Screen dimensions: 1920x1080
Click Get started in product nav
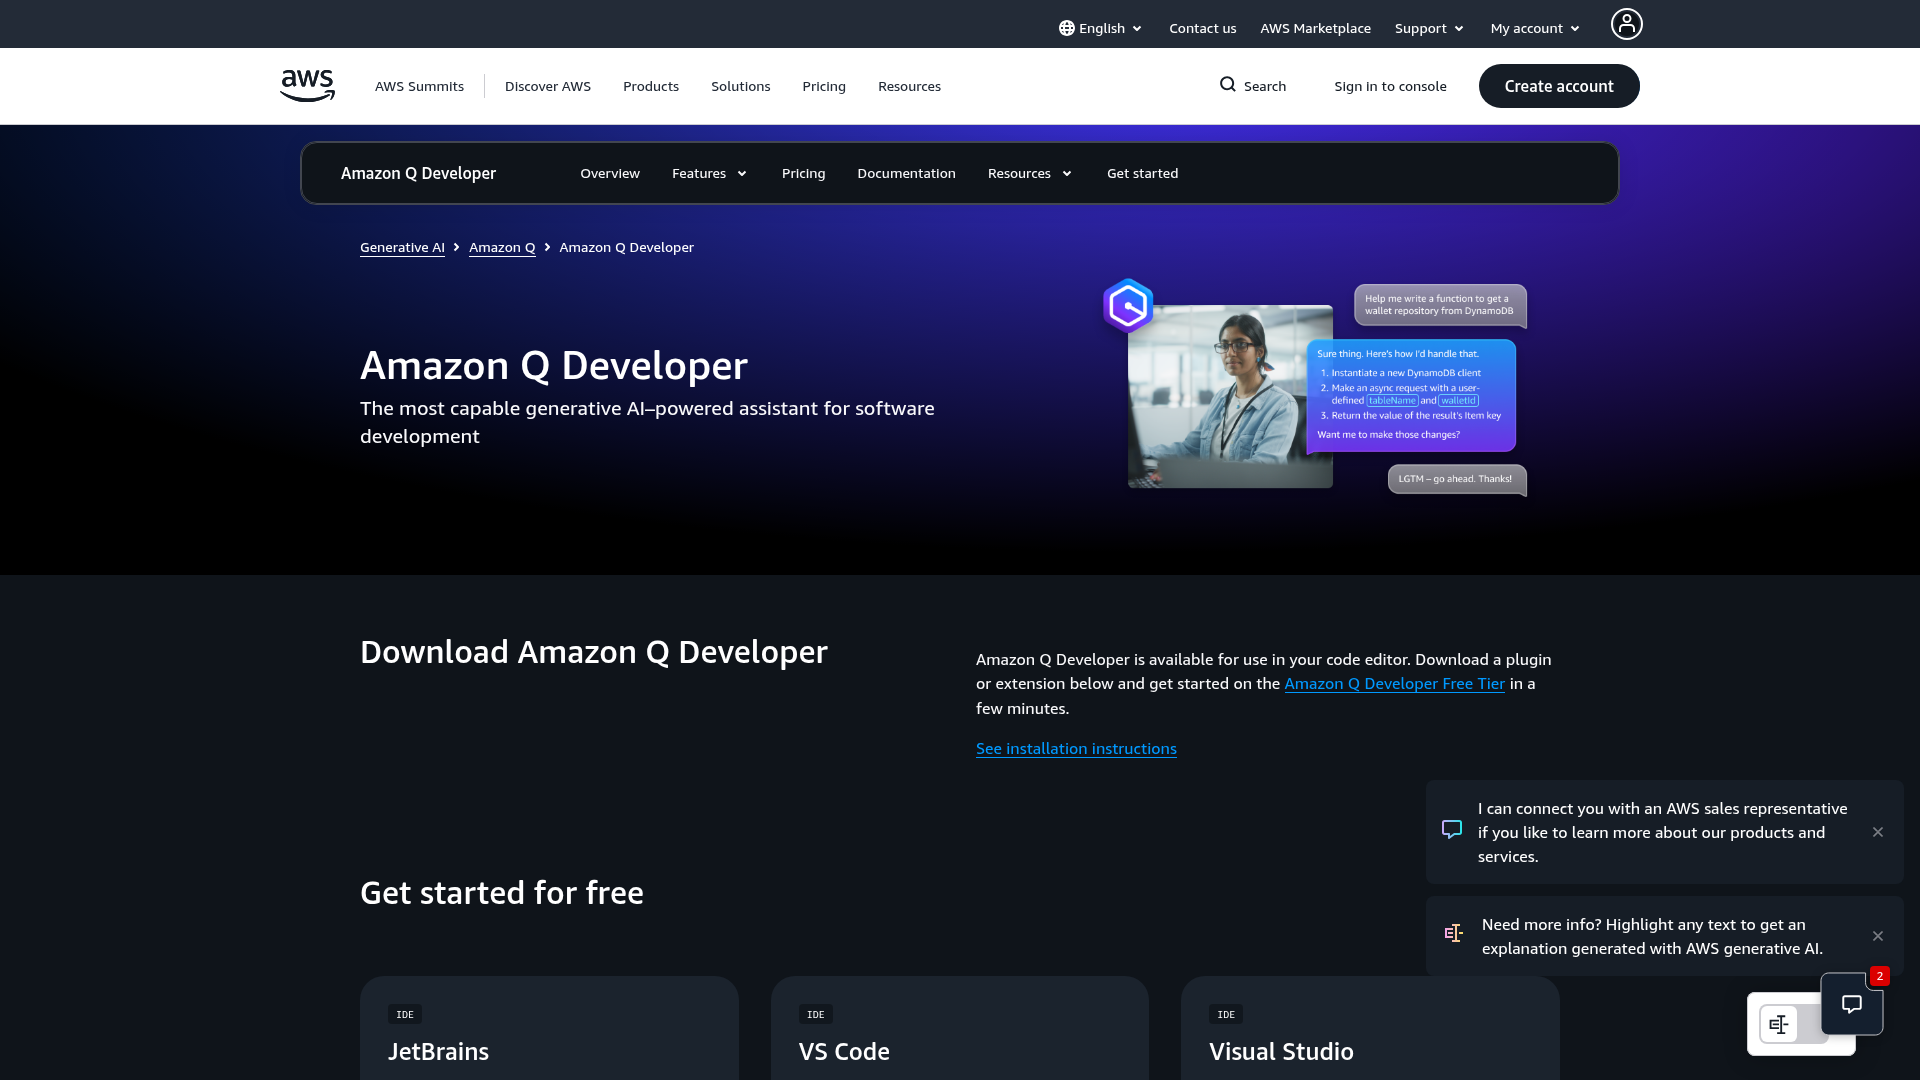1143,173
